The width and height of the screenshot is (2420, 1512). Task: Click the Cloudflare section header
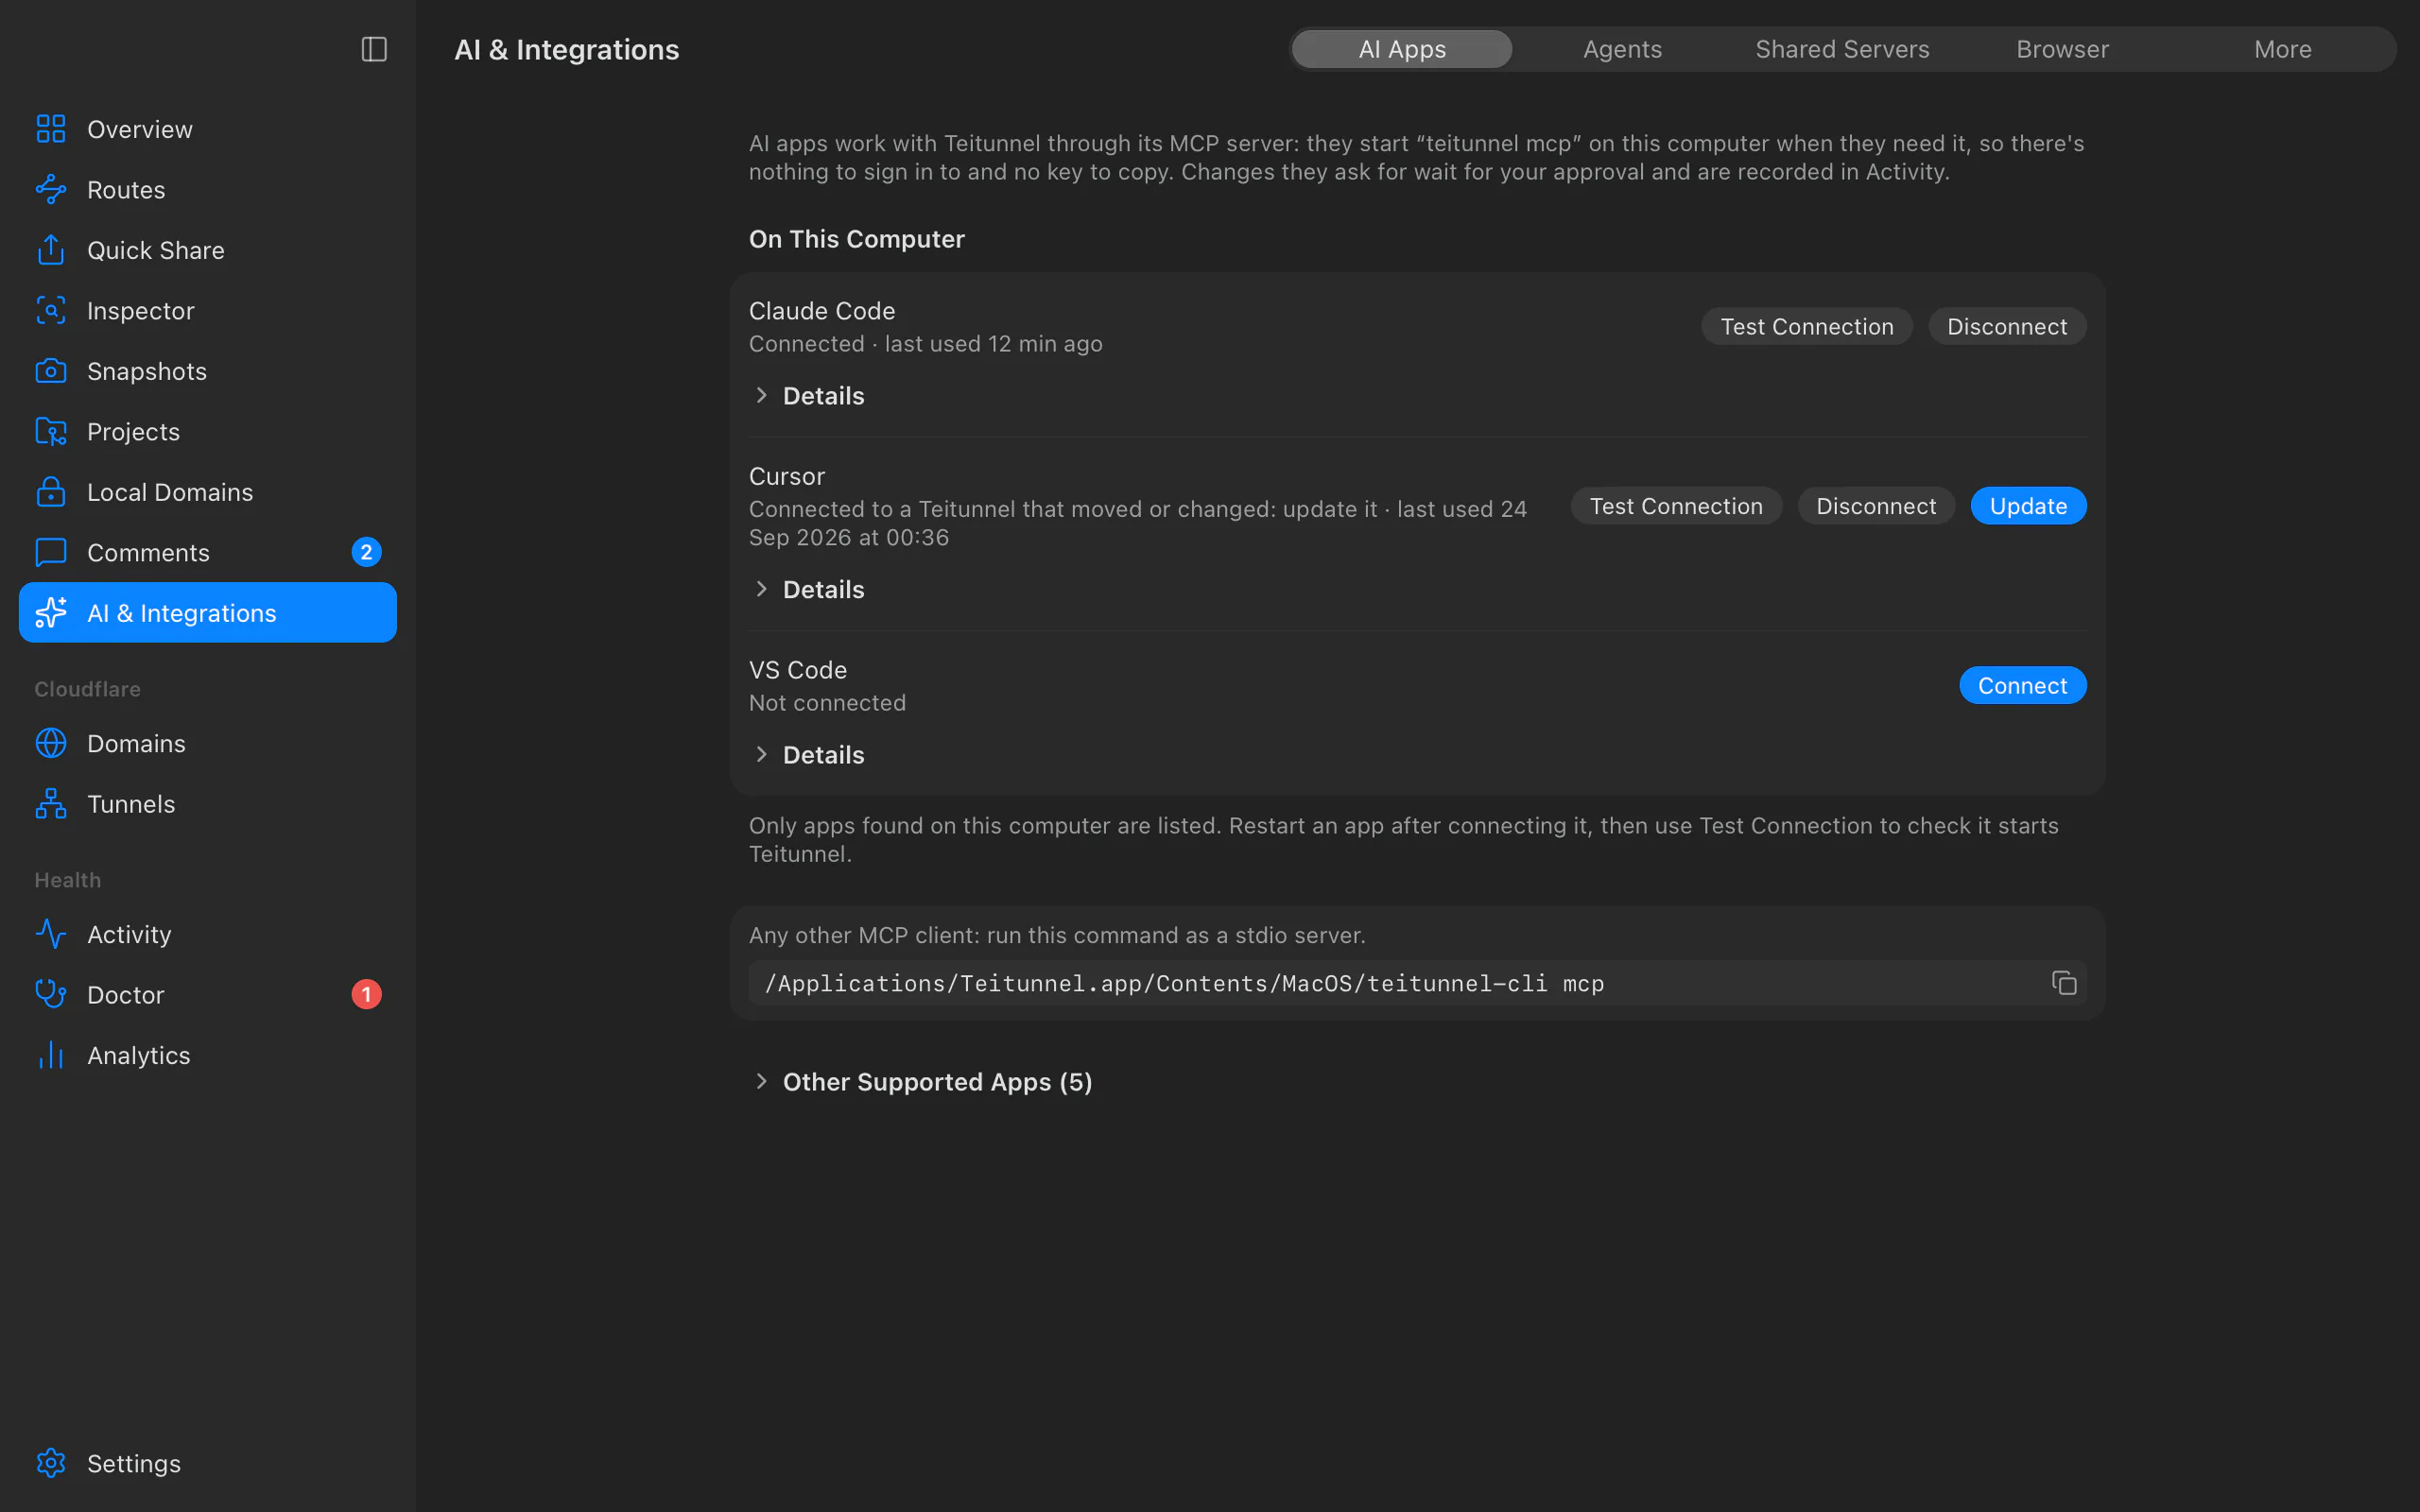coord(88,689)
